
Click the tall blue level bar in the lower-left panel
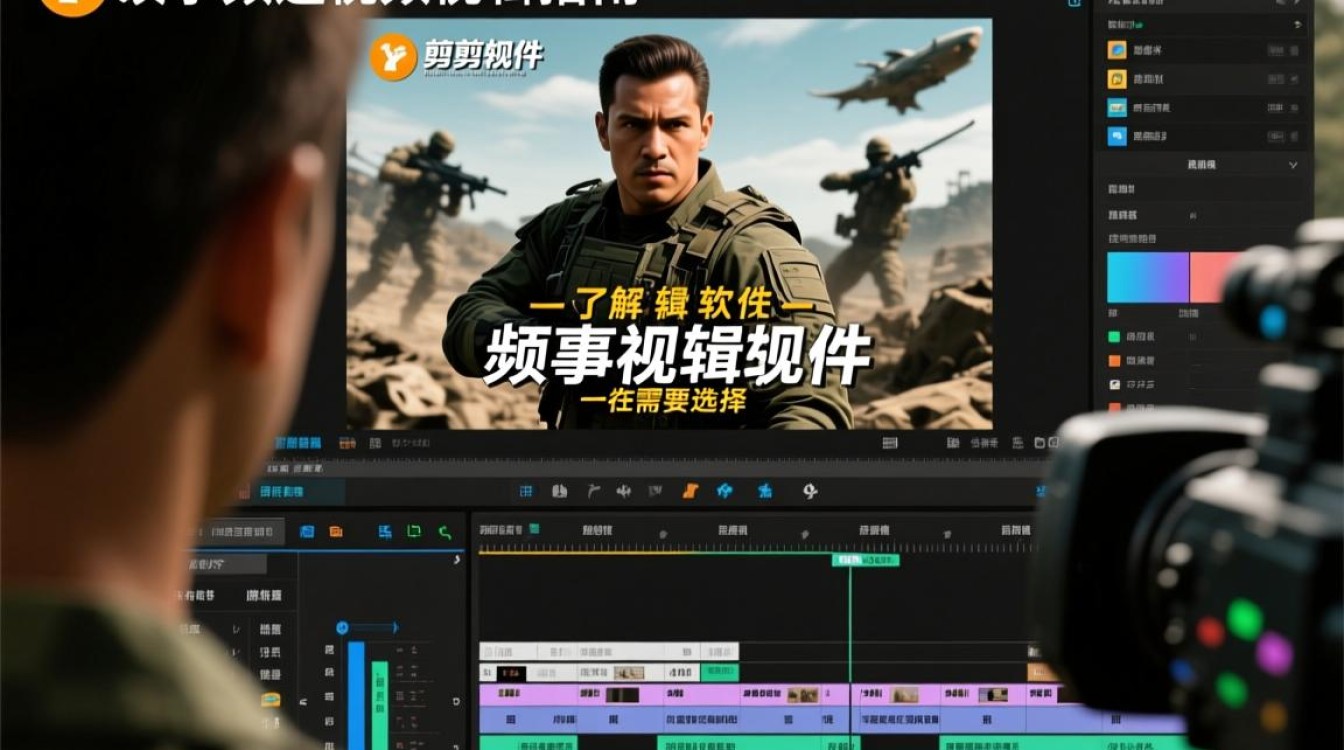tap(356, 696)
